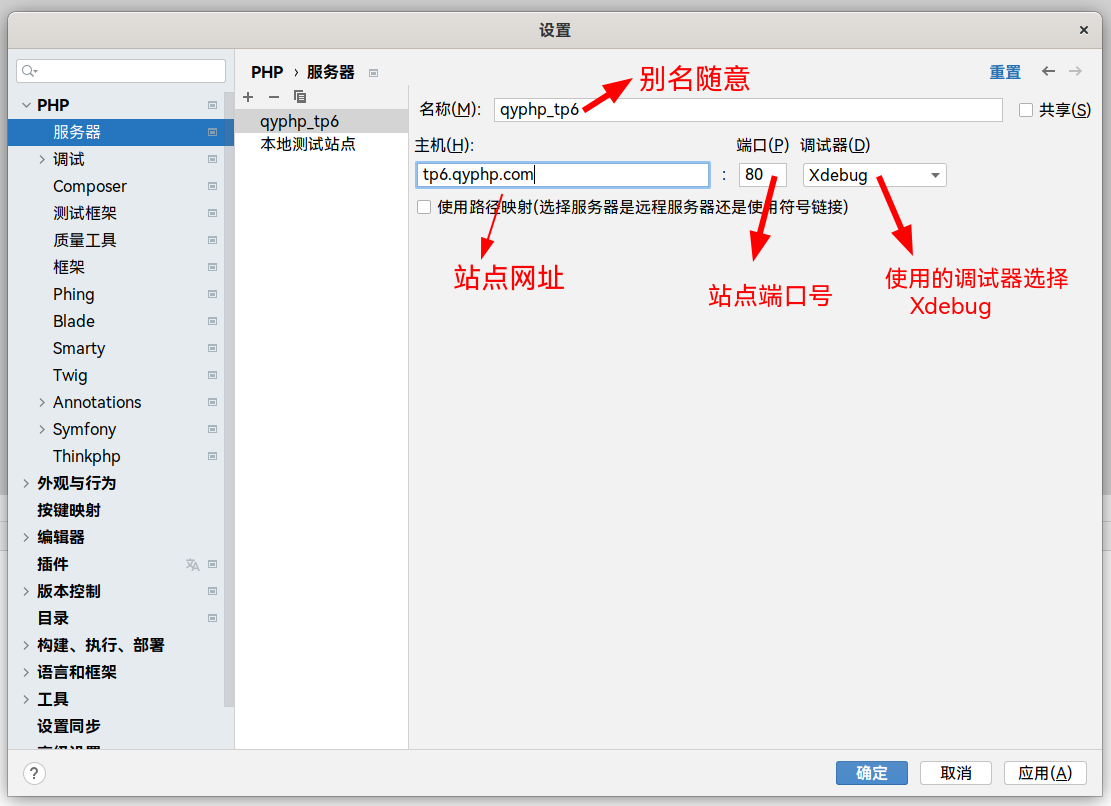Open the Xdebug debugger dropdown
The width and height of the screenshot is (1111, 806).
874,175
